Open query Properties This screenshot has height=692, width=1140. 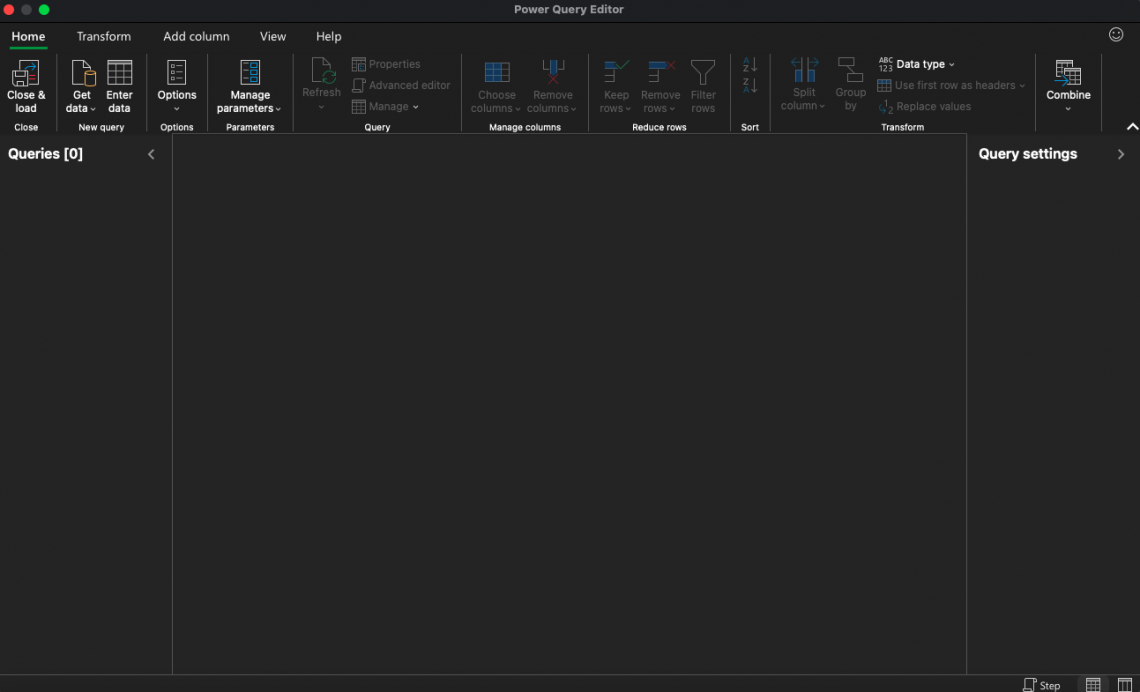click(x=386, y=64)
